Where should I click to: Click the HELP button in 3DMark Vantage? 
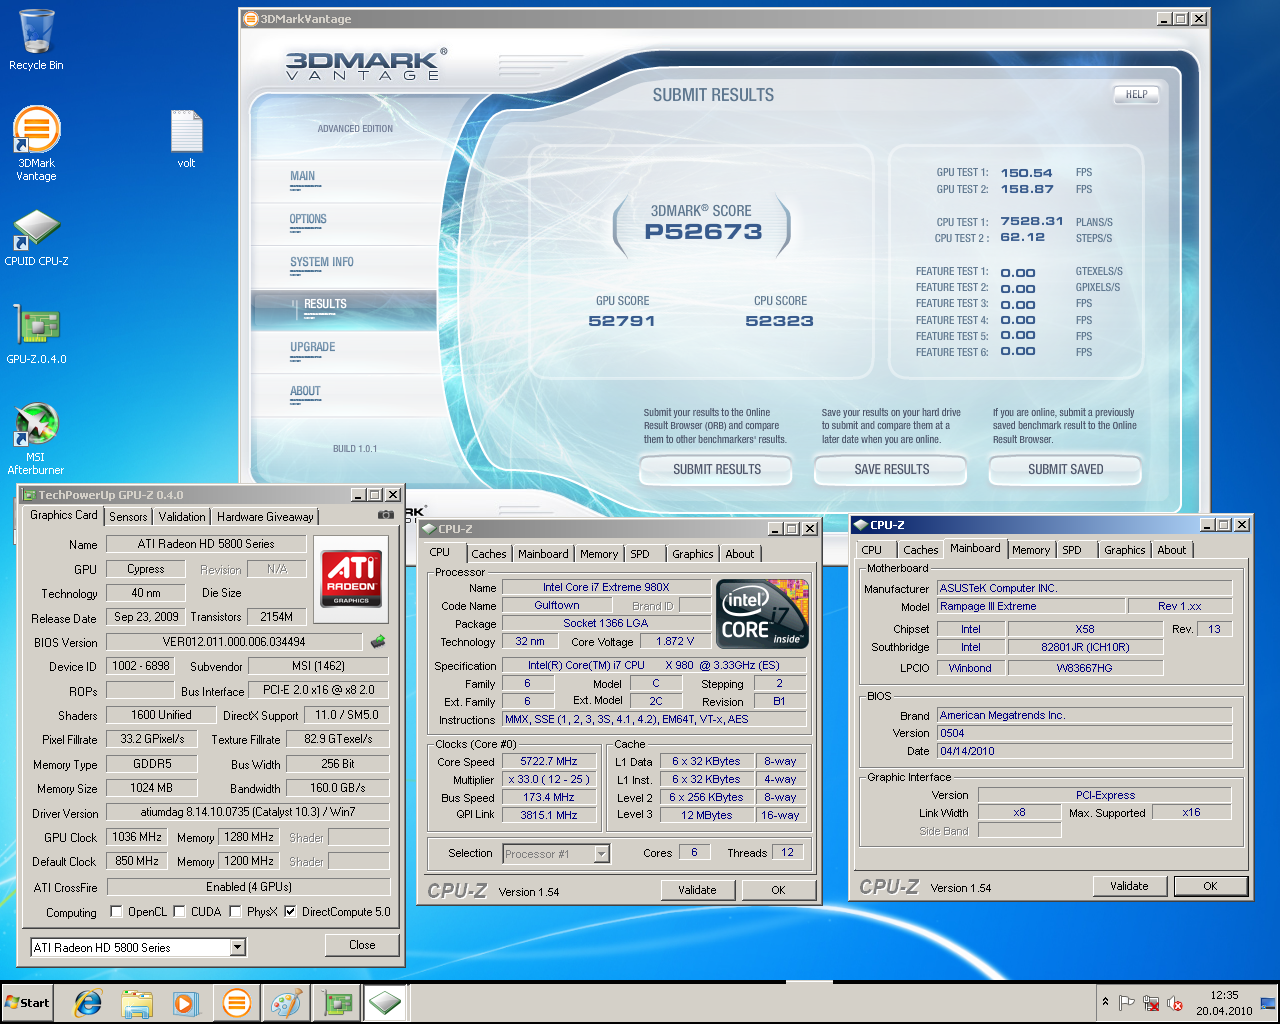pyautogui.click(x=1136, y=95)
